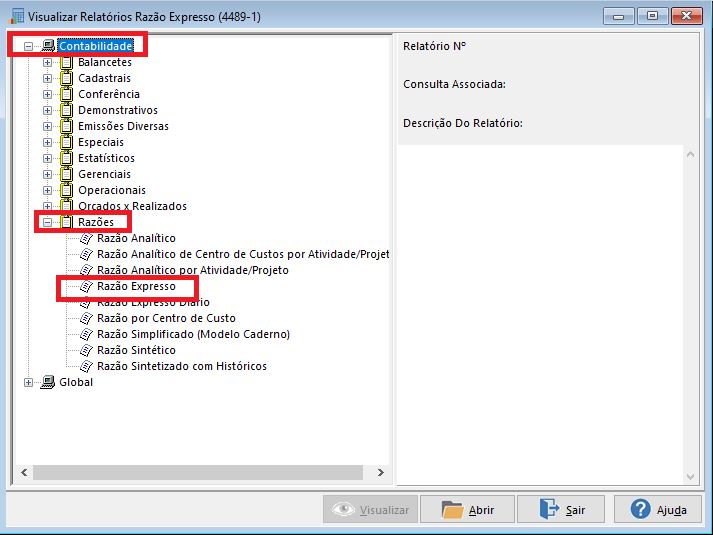Expand the Cadastrais node

click(47, 78)
